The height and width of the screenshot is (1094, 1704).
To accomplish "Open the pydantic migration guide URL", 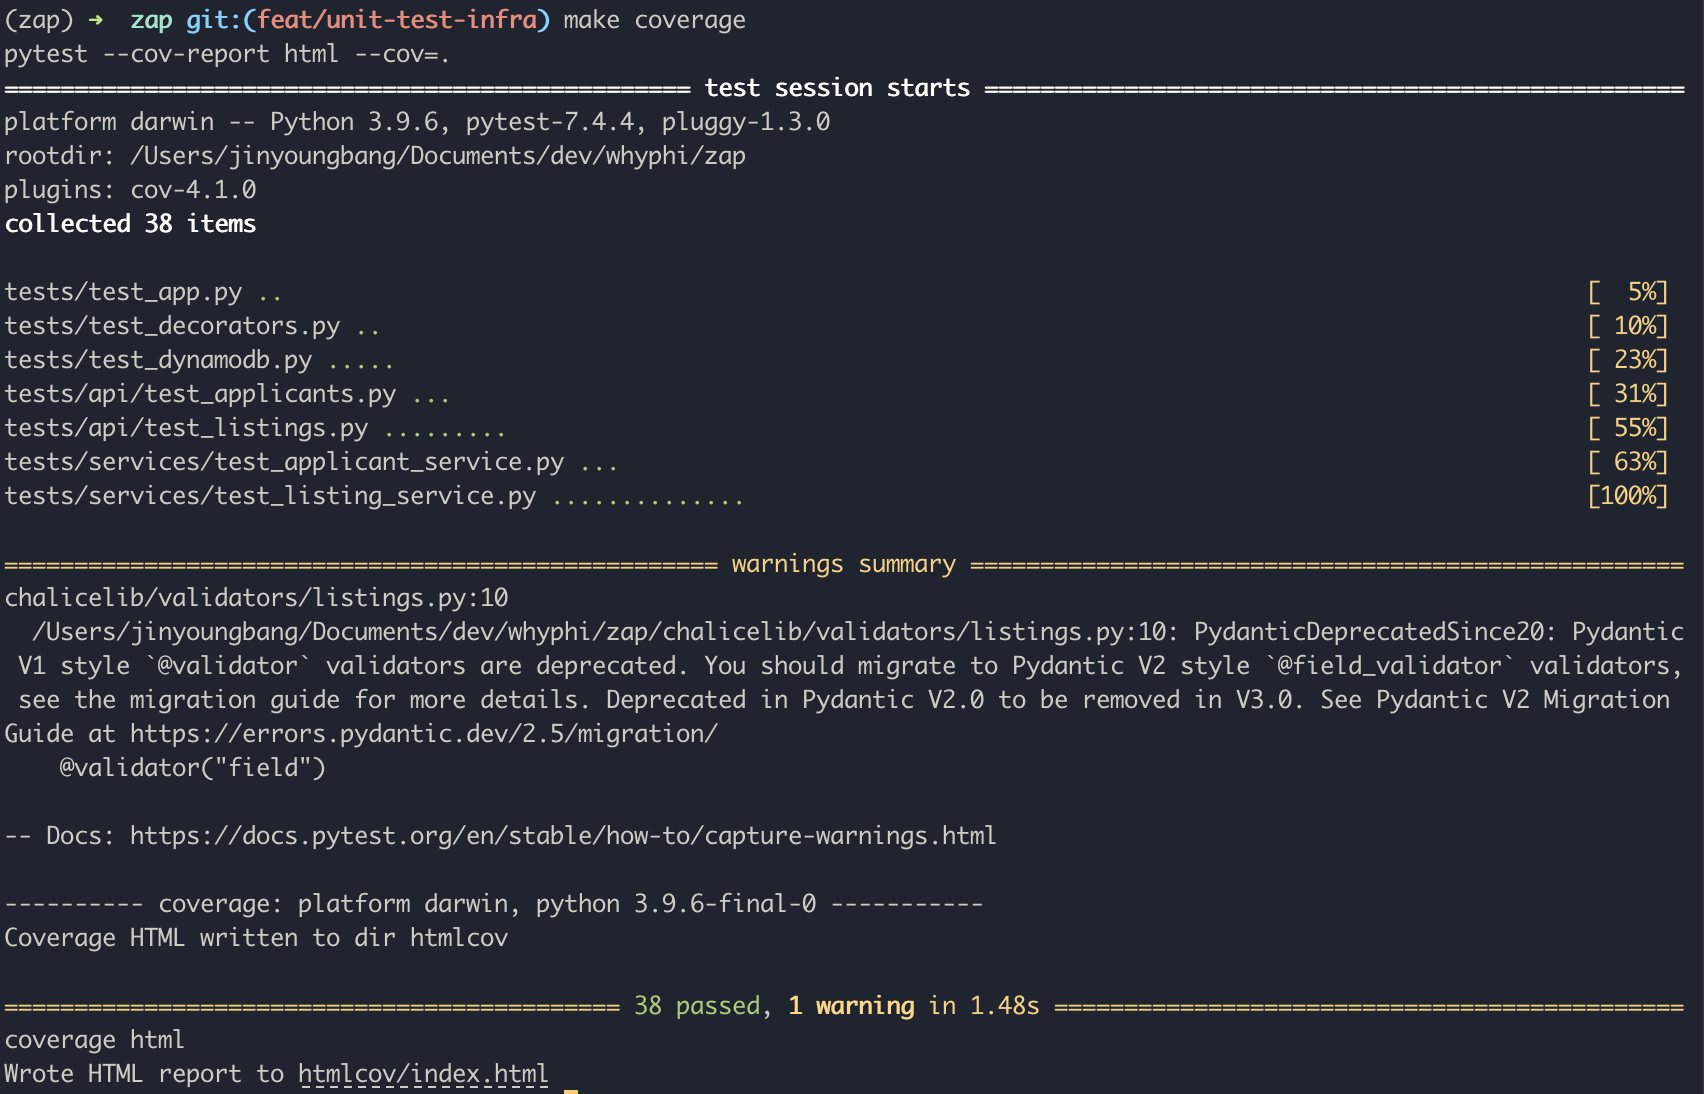I will click(424, 734).
